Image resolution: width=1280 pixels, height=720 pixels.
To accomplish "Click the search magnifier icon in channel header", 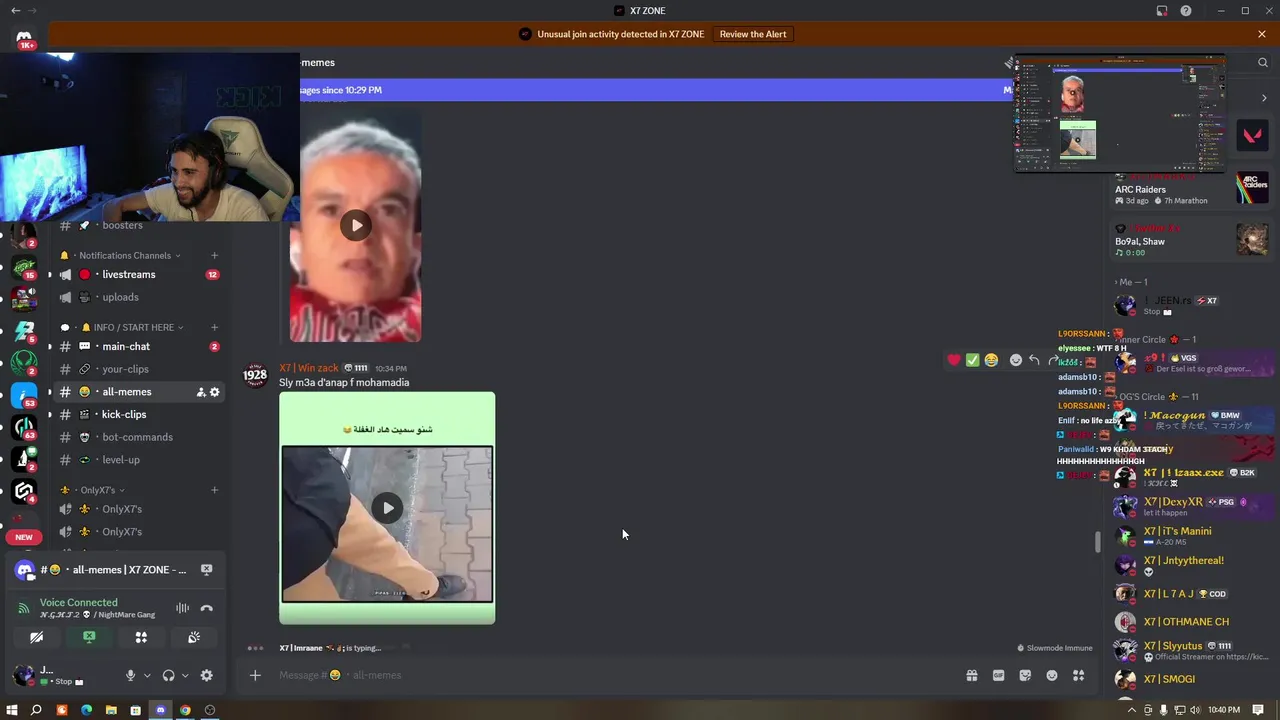I will click(x=1263, y=62).
